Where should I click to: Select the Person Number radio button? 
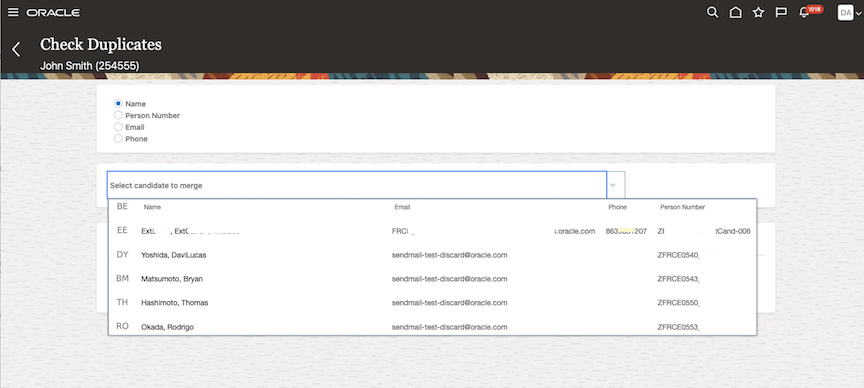pyautogui.click(x=118, y=115)
